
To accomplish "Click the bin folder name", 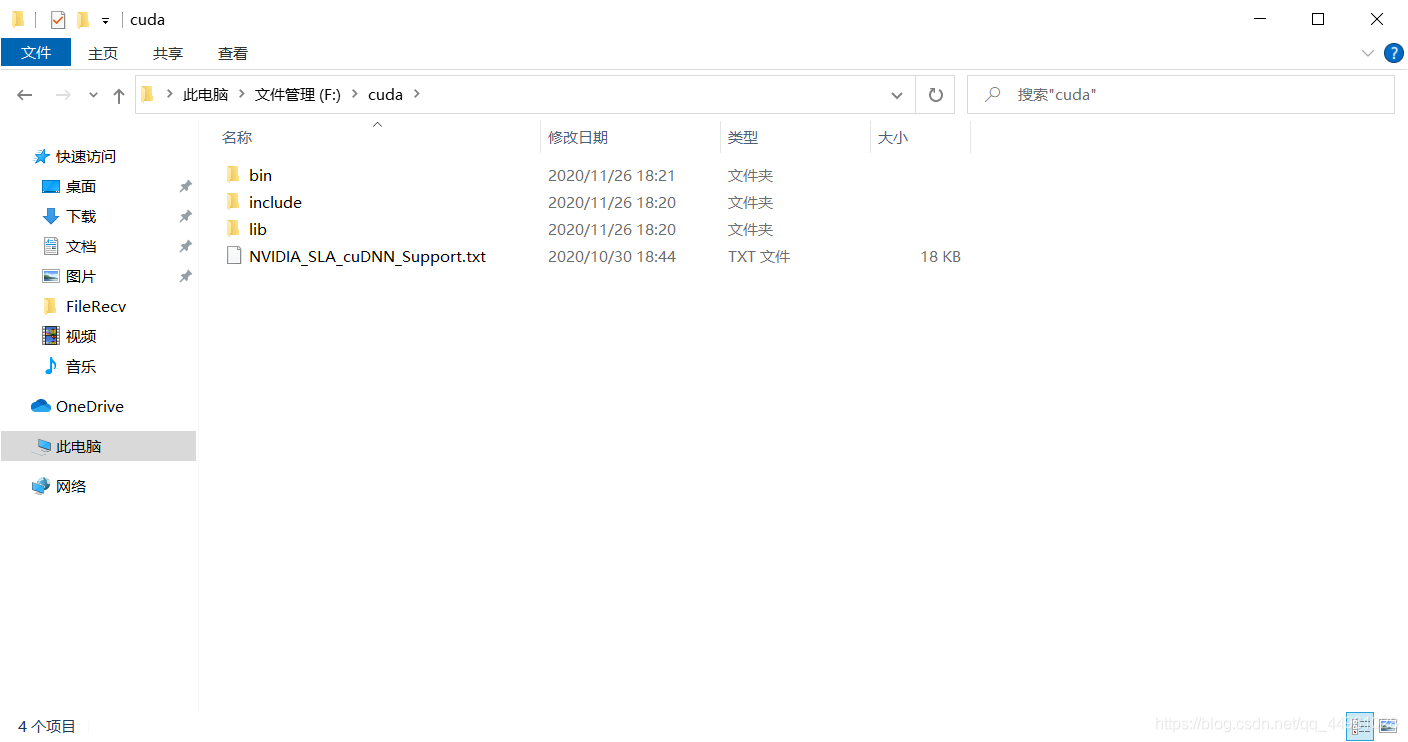I will 260,175.
